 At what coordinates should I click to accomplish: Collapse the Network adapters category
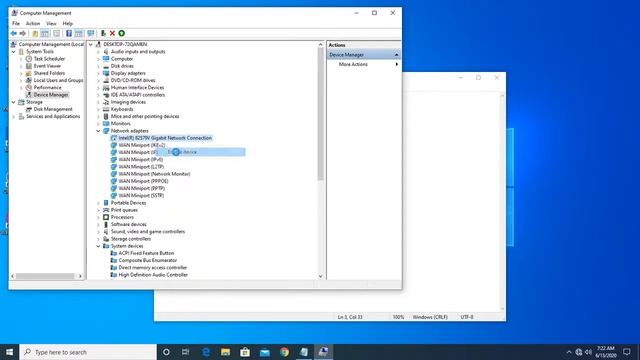(x=98, y=131)
